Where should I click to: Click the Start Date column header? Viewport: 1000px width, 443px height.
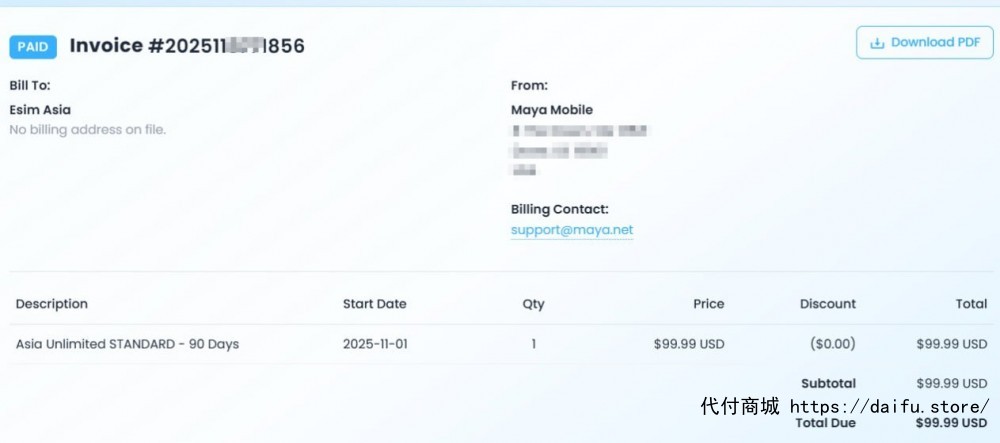click(374, 304)
